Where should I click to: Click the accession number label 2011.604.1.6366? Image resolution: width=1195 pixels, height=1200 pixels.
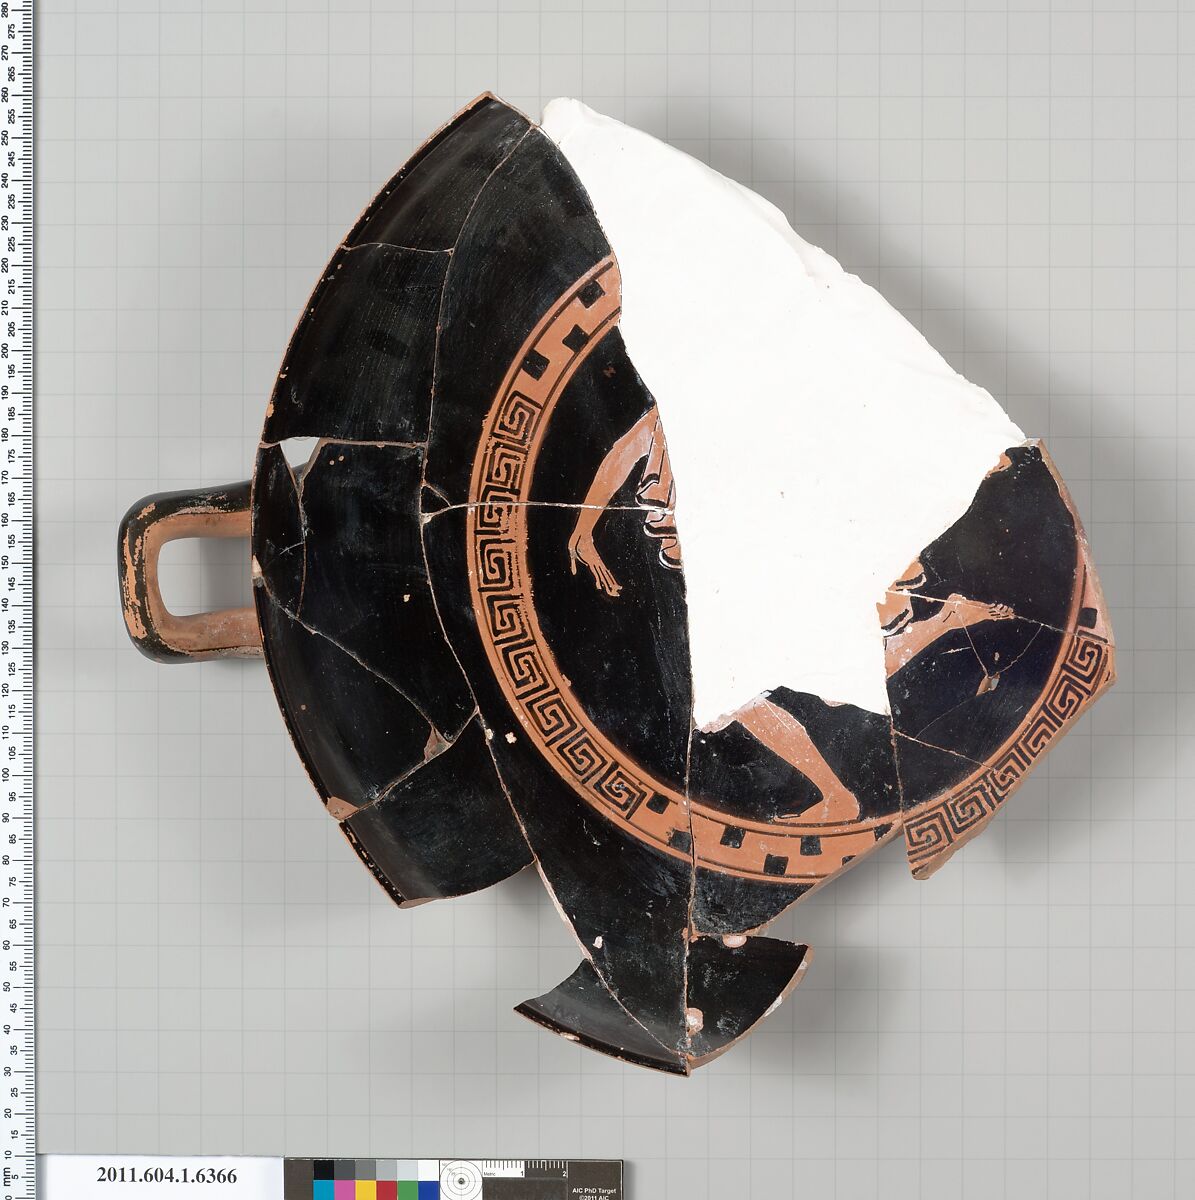point(167,1177)
